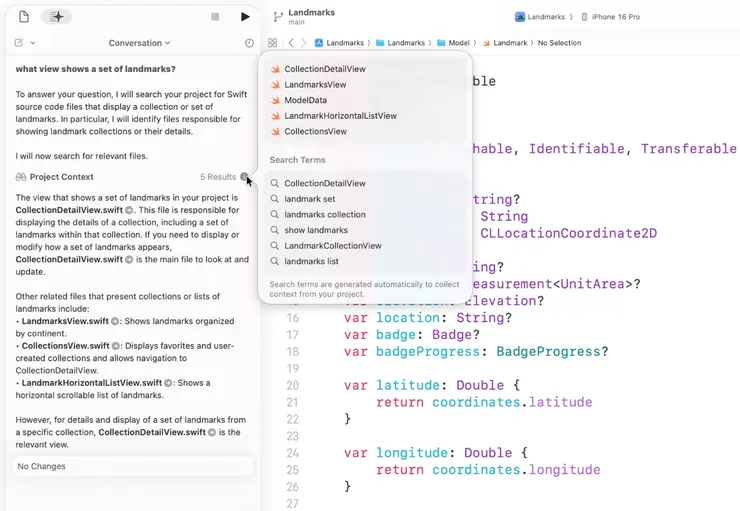Click 5 Results label
The height and width of the screenshot is (511, 740).
coord(218,177)
